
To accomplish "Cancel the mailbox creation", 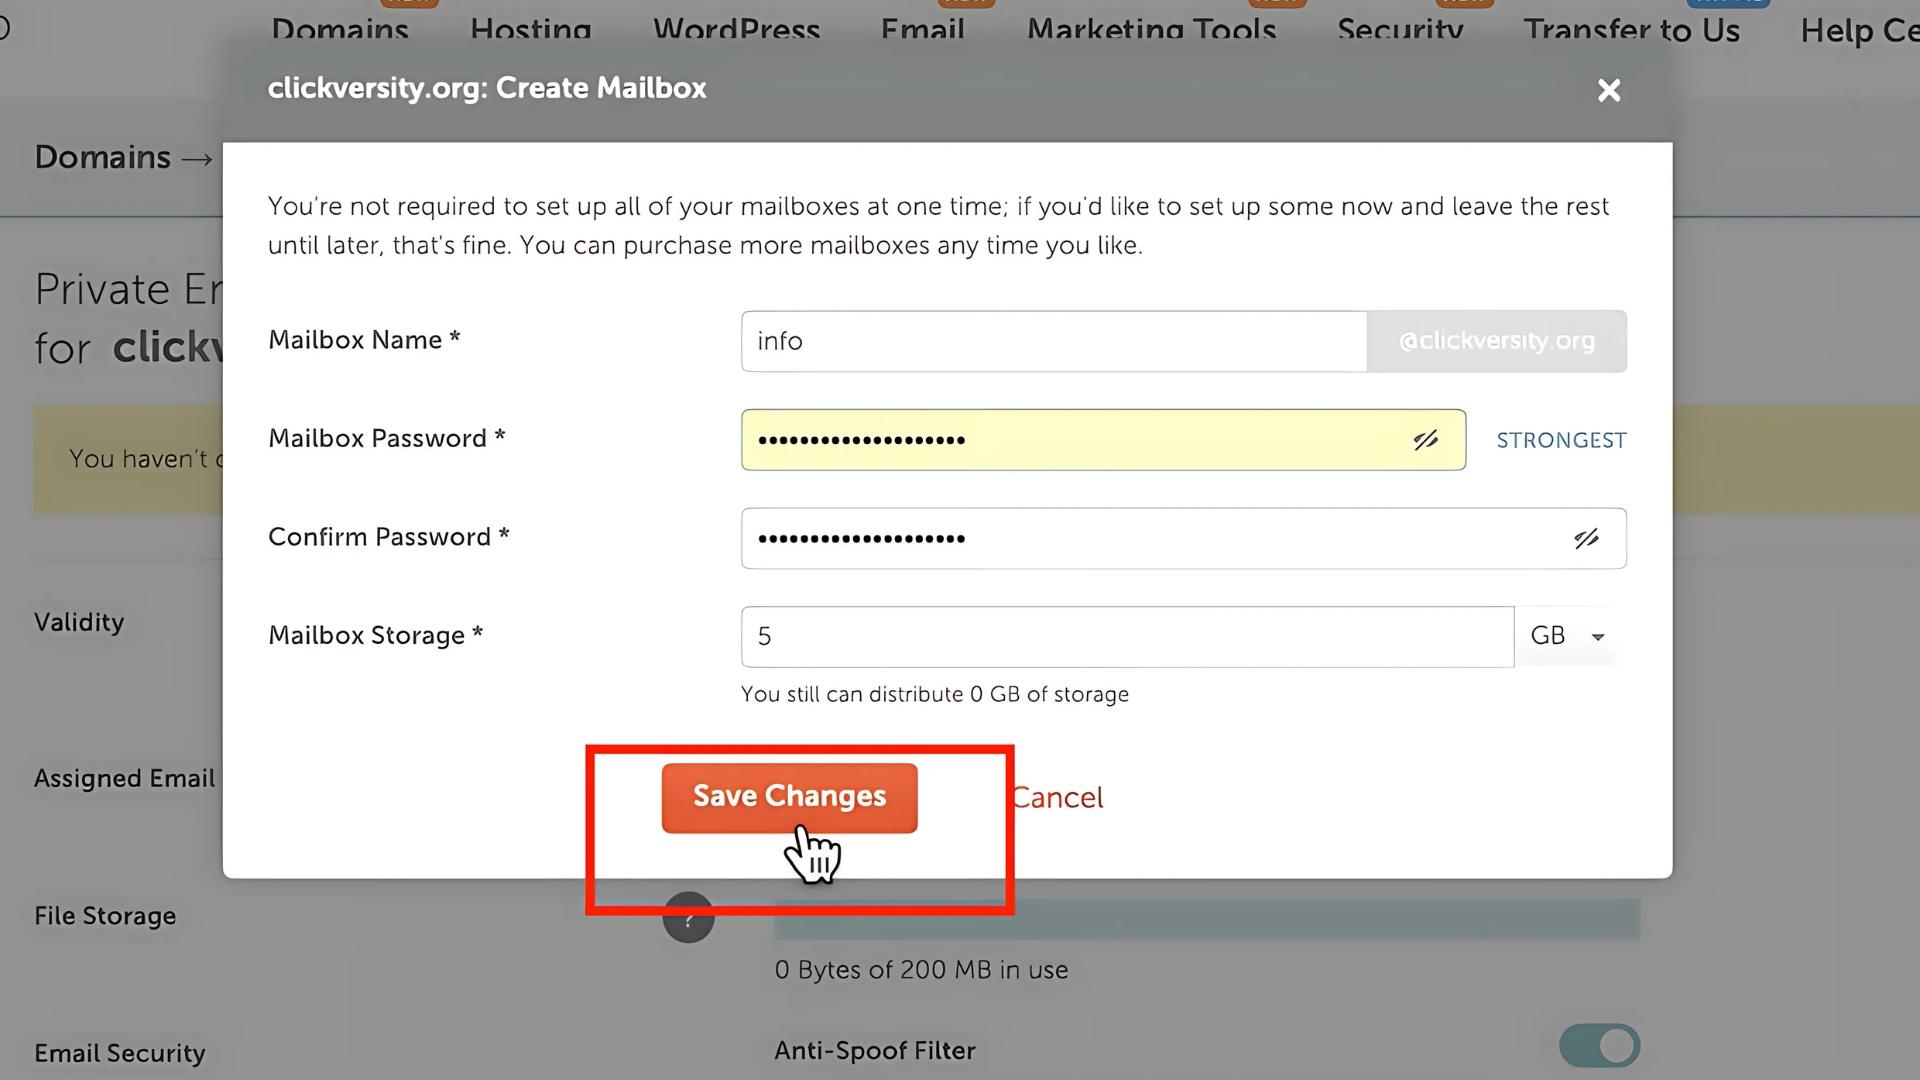I will point(1057,798).
